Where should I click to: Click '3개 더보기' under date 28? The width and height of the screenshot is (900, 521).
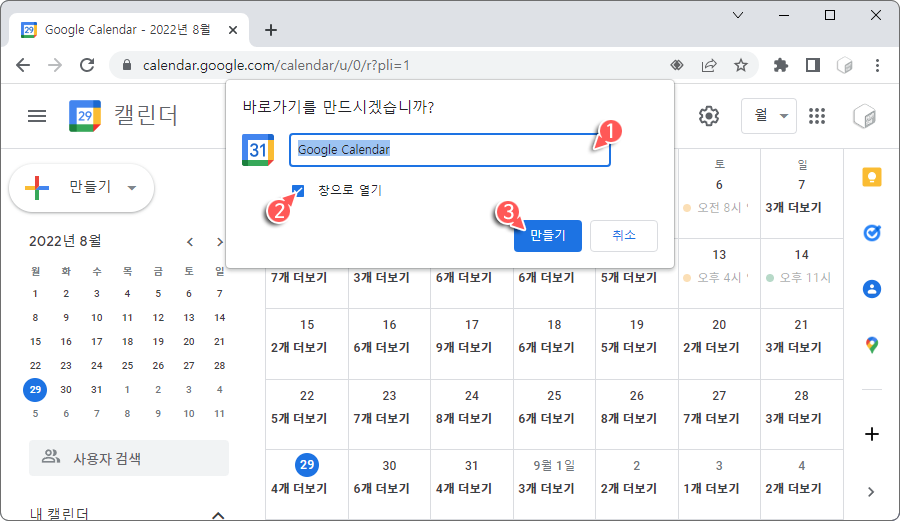click(x=793, y=419)
